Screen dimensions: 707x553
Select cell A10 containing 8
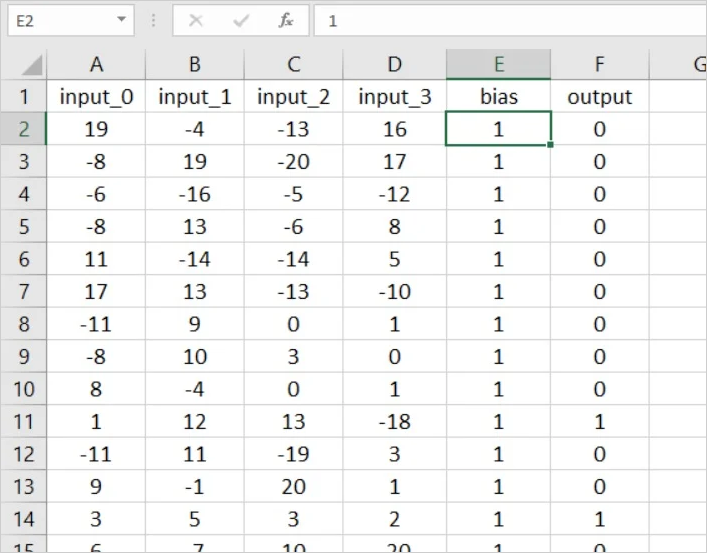pyautogui.click(x=96, y=389)
